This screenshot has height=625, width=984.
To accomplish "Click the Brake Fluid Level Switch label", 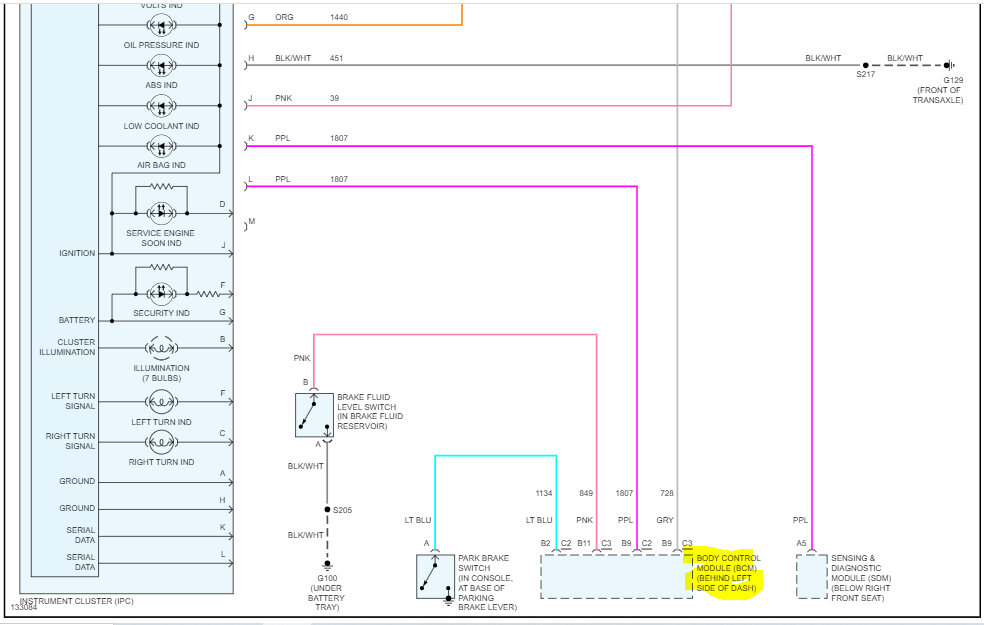I will coord(370,412).
